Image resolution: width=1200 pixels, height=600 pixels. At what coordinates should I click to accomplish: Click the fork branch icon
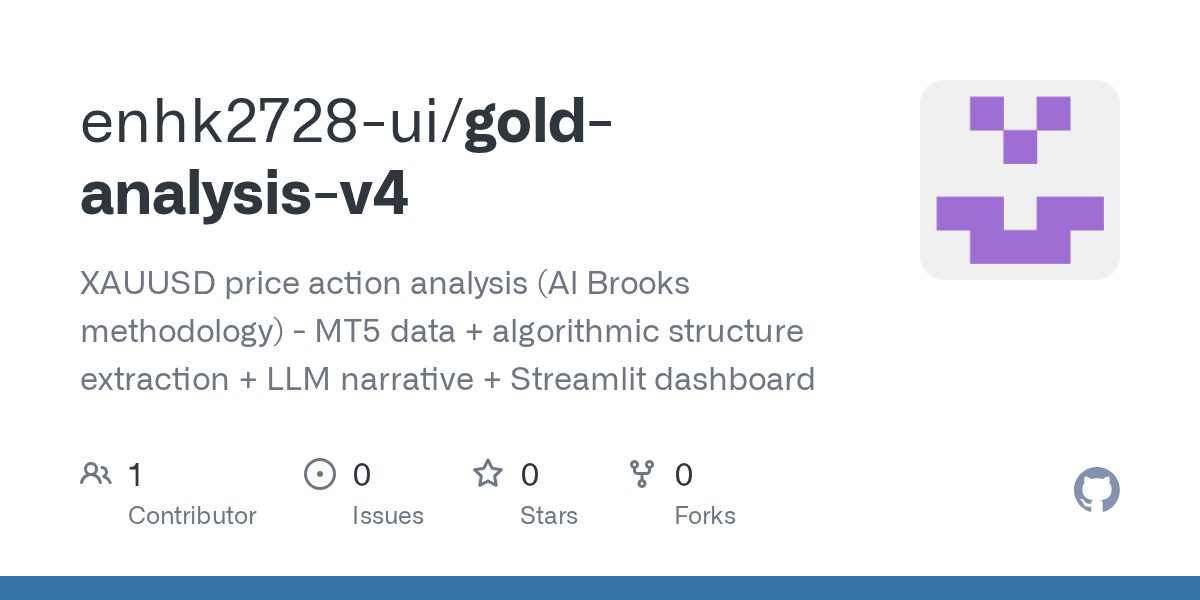tap(641, 474)
